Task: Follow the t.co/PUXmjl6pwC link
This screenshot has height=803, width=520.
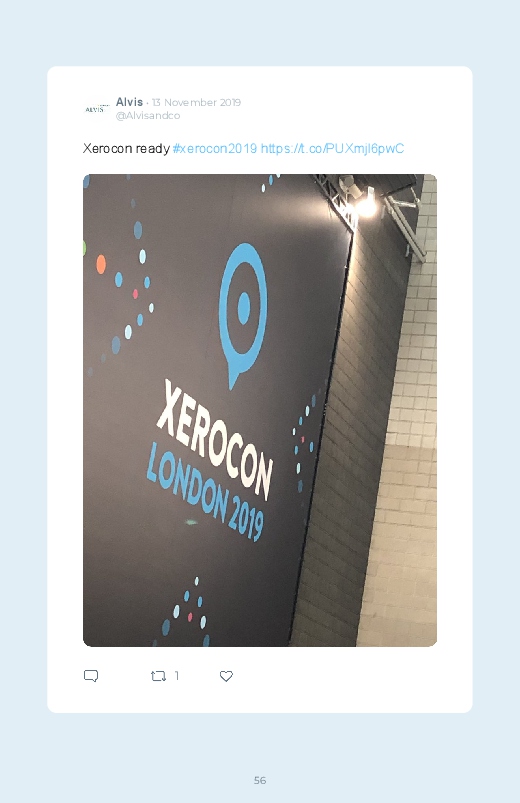Action: 332,149
